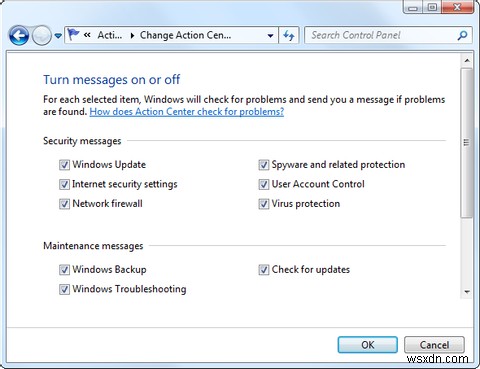Uncheck the Windows Update checkbox
The width and height of the screenshot is (480, 369).
click(x=64, y=165)
